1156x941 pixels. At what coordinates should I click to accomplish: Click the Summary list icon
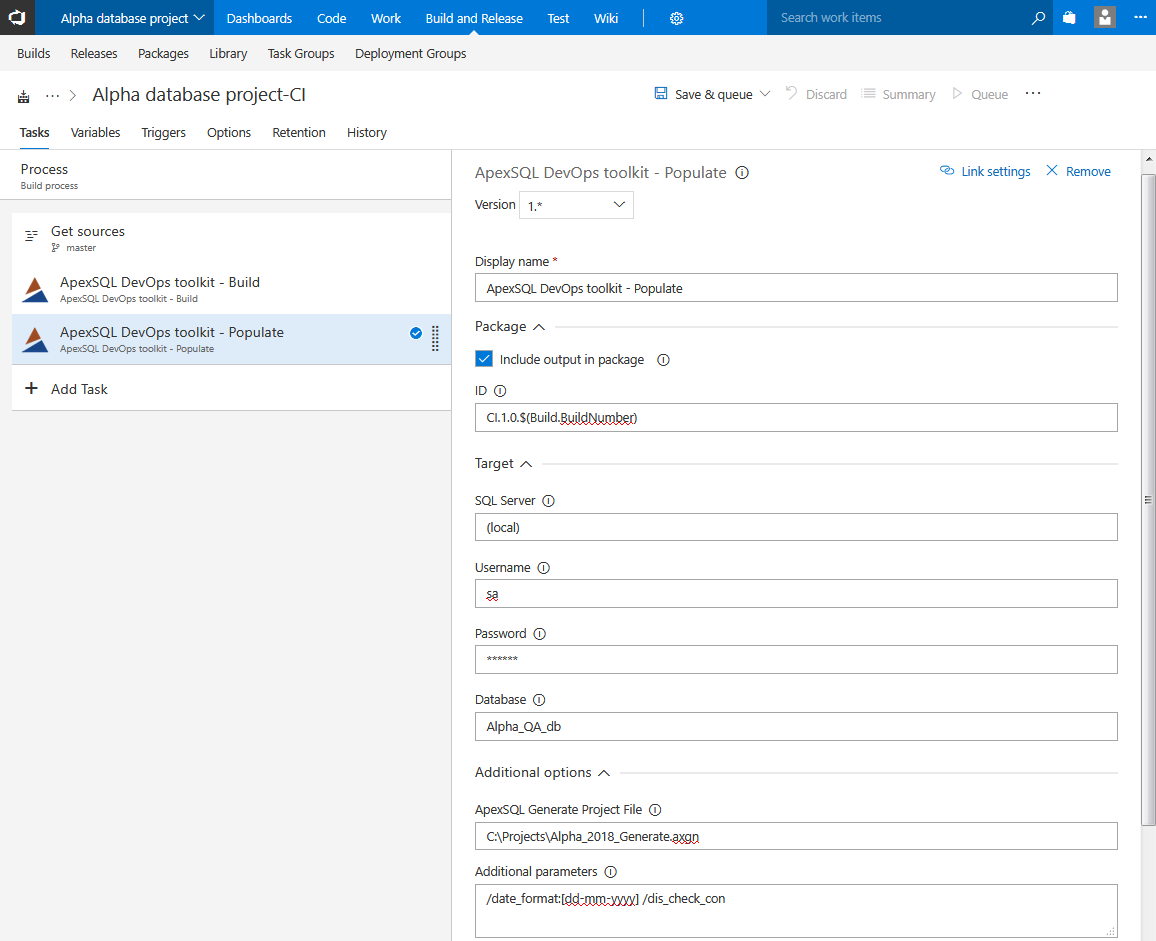point(869,94)
